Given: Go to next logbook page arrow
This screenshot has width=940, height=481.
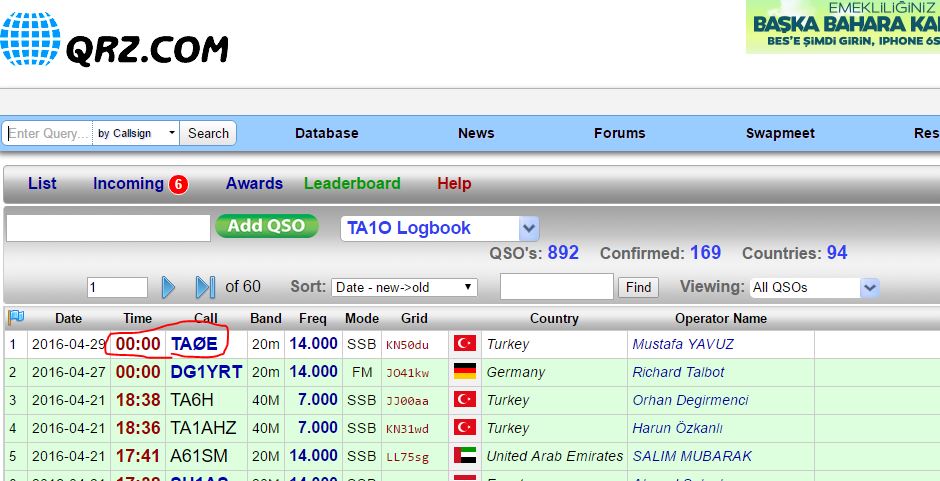Looking at the screenshot, I should point(168,287).
